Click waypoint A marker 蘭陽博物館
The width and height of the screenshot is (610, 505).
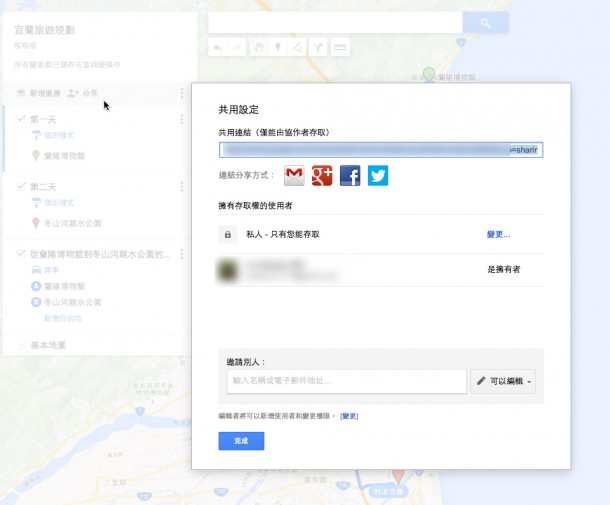[x=36, y=286]
